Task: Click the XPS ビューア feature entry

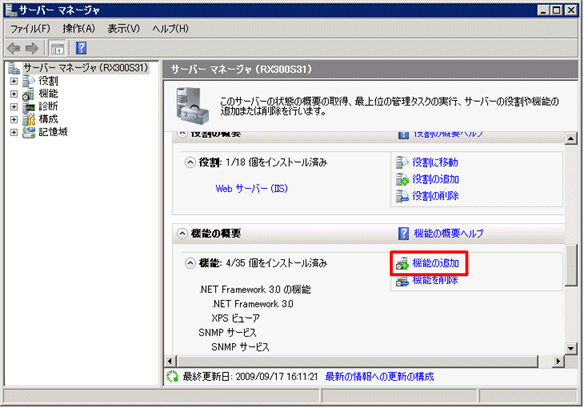Action: tap(235, 318)
